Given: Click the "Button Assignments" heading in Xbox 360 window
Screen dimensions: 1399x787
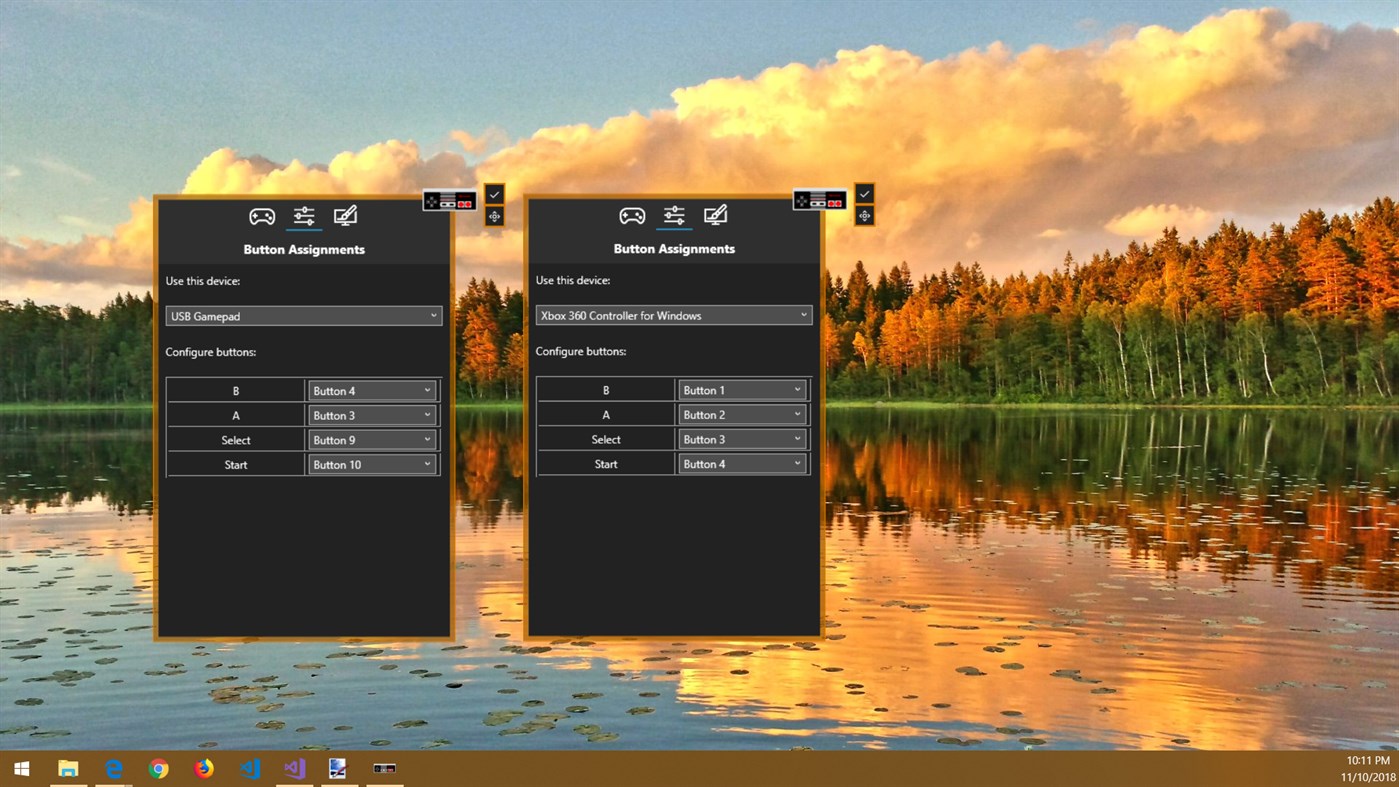Looking at the screenshot, I should pyautogui.click(x=674, y=249).
